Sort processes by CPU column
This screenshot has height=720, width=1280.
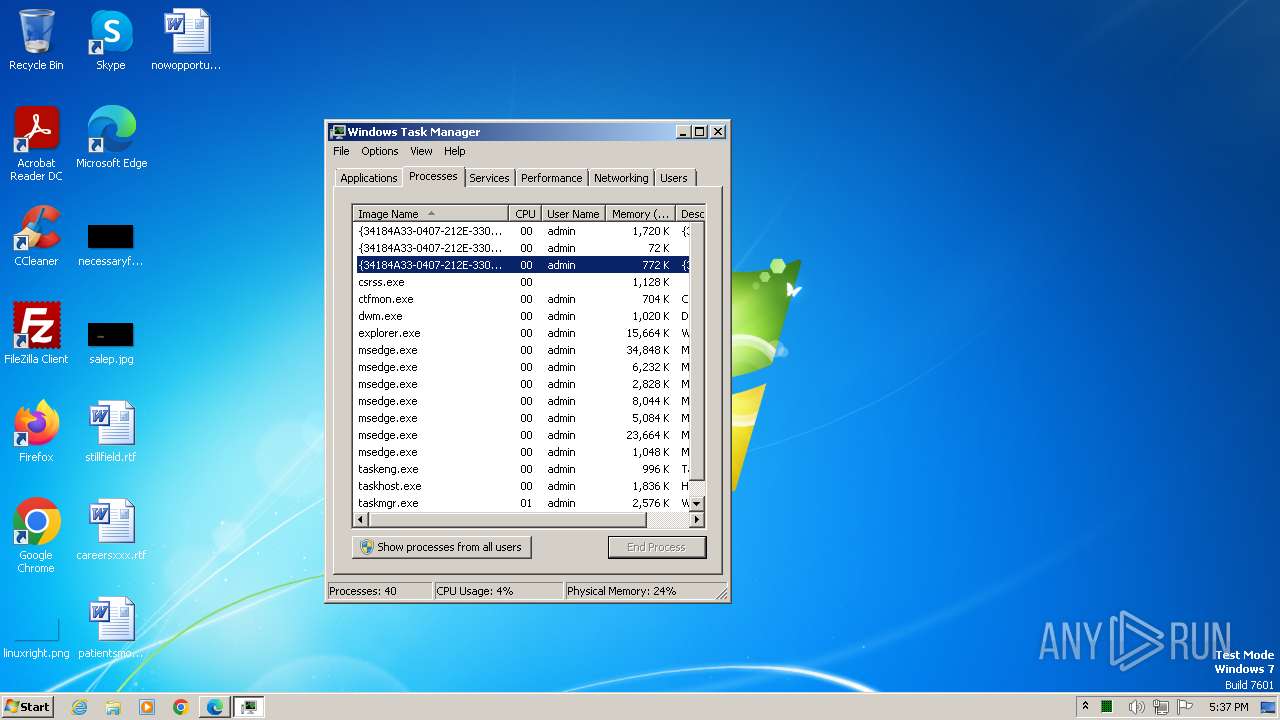tap(525, 214)
